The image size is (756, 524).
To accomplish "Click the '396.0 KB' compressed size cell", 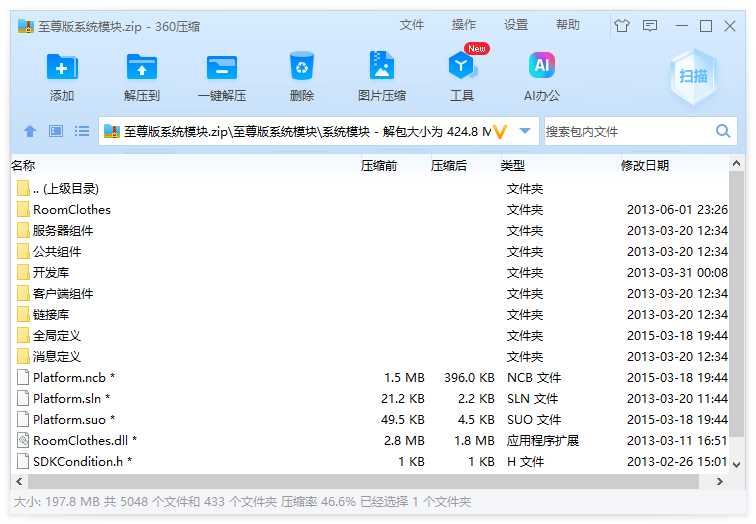I will (x=469, y=377).
